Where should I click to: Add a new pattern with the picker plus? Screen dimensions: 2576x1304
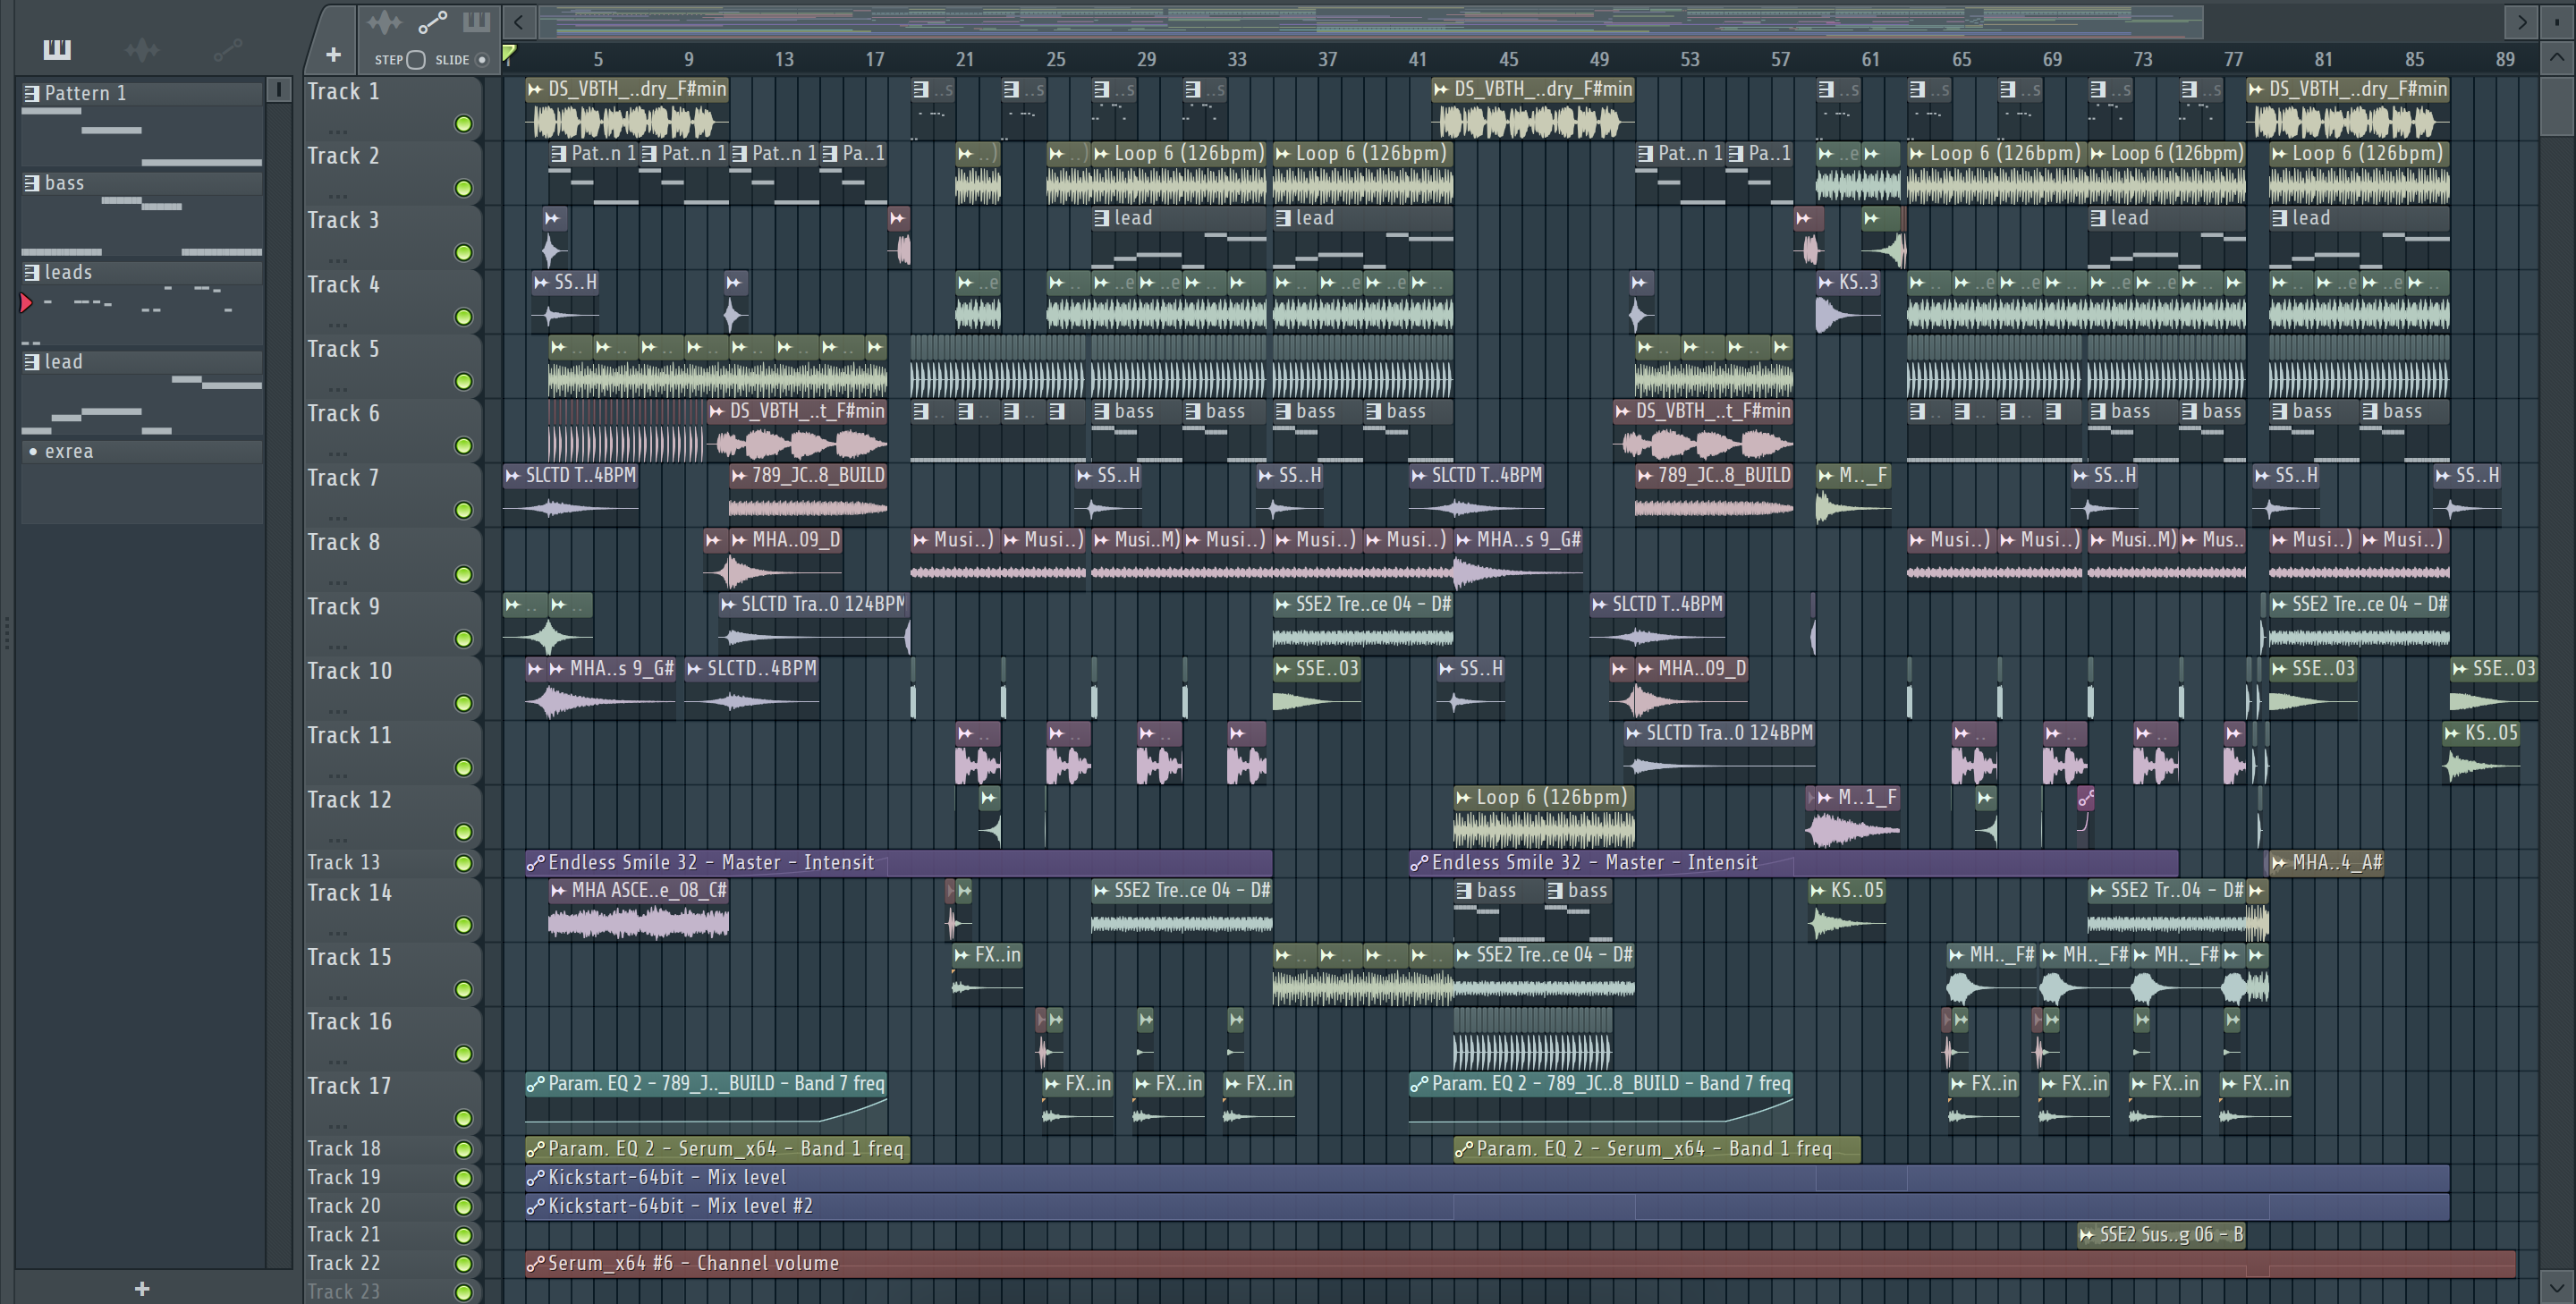[142, 1289]
